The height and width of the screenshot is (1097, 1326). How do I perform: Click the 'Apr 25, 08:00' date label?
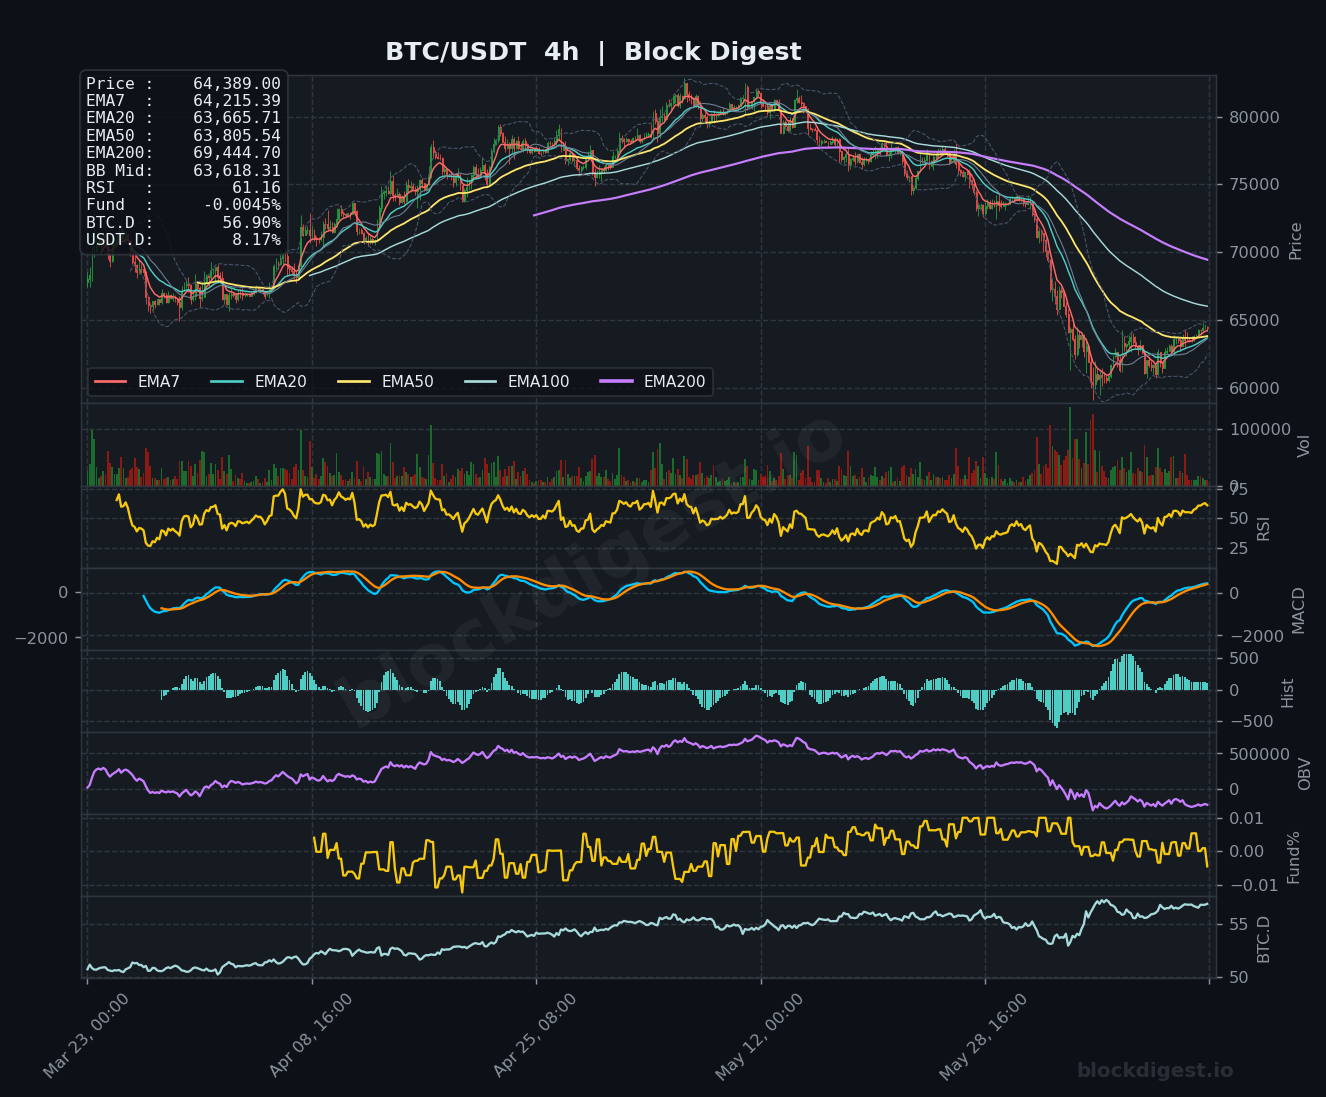pos(535,1036)
